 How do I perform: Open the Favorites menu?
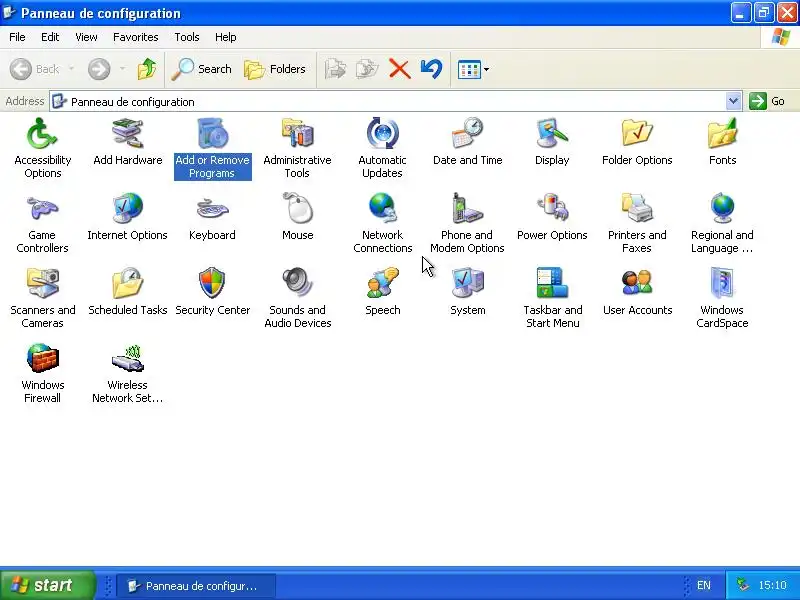click(x=136, y=37)
